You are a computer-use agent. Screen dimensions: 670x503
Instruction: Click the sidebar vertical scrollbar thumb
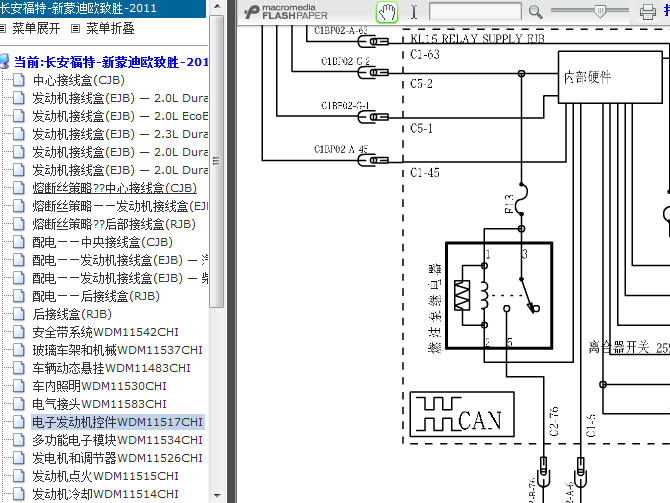point(217,161)
